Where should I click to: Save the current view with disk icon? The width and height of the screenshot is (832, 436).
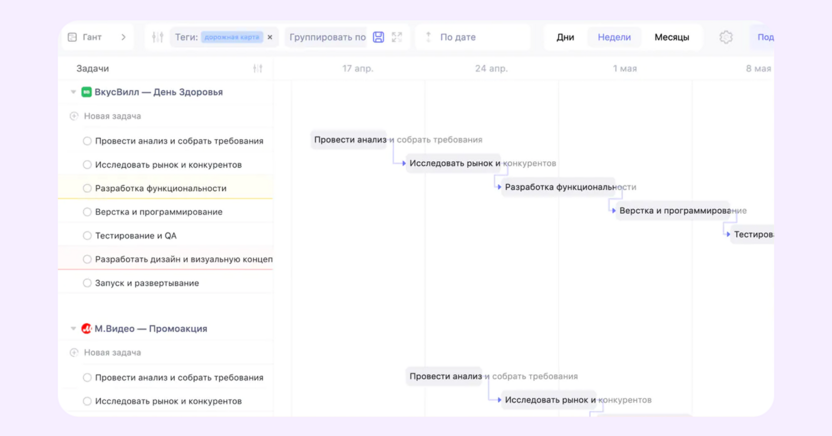click(x=378, y=37)
